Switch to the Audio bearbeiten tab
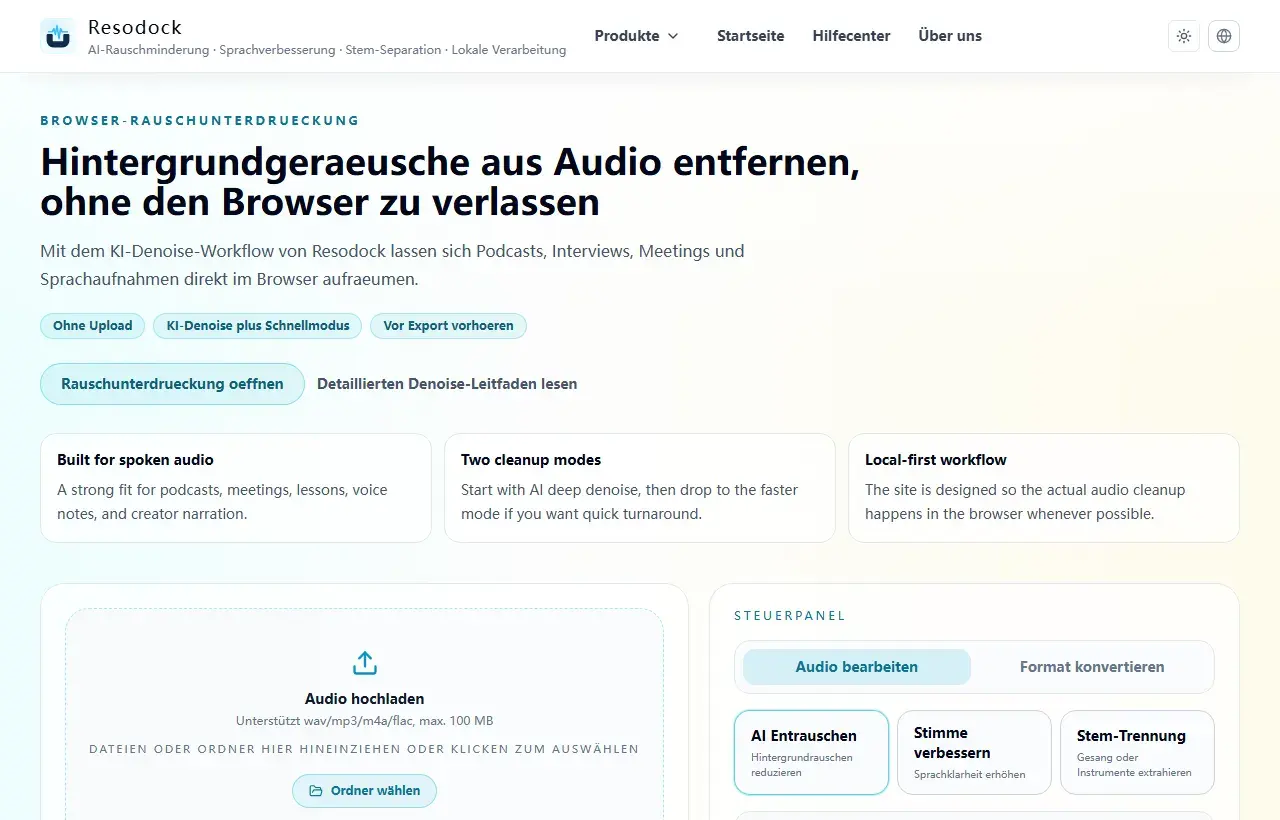 tap(857, 667)
